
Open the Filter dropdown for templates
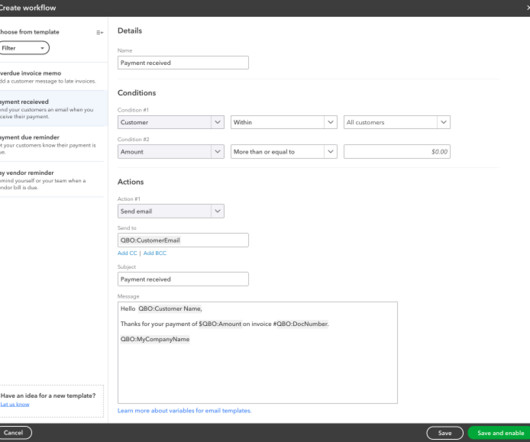[24, 48]
